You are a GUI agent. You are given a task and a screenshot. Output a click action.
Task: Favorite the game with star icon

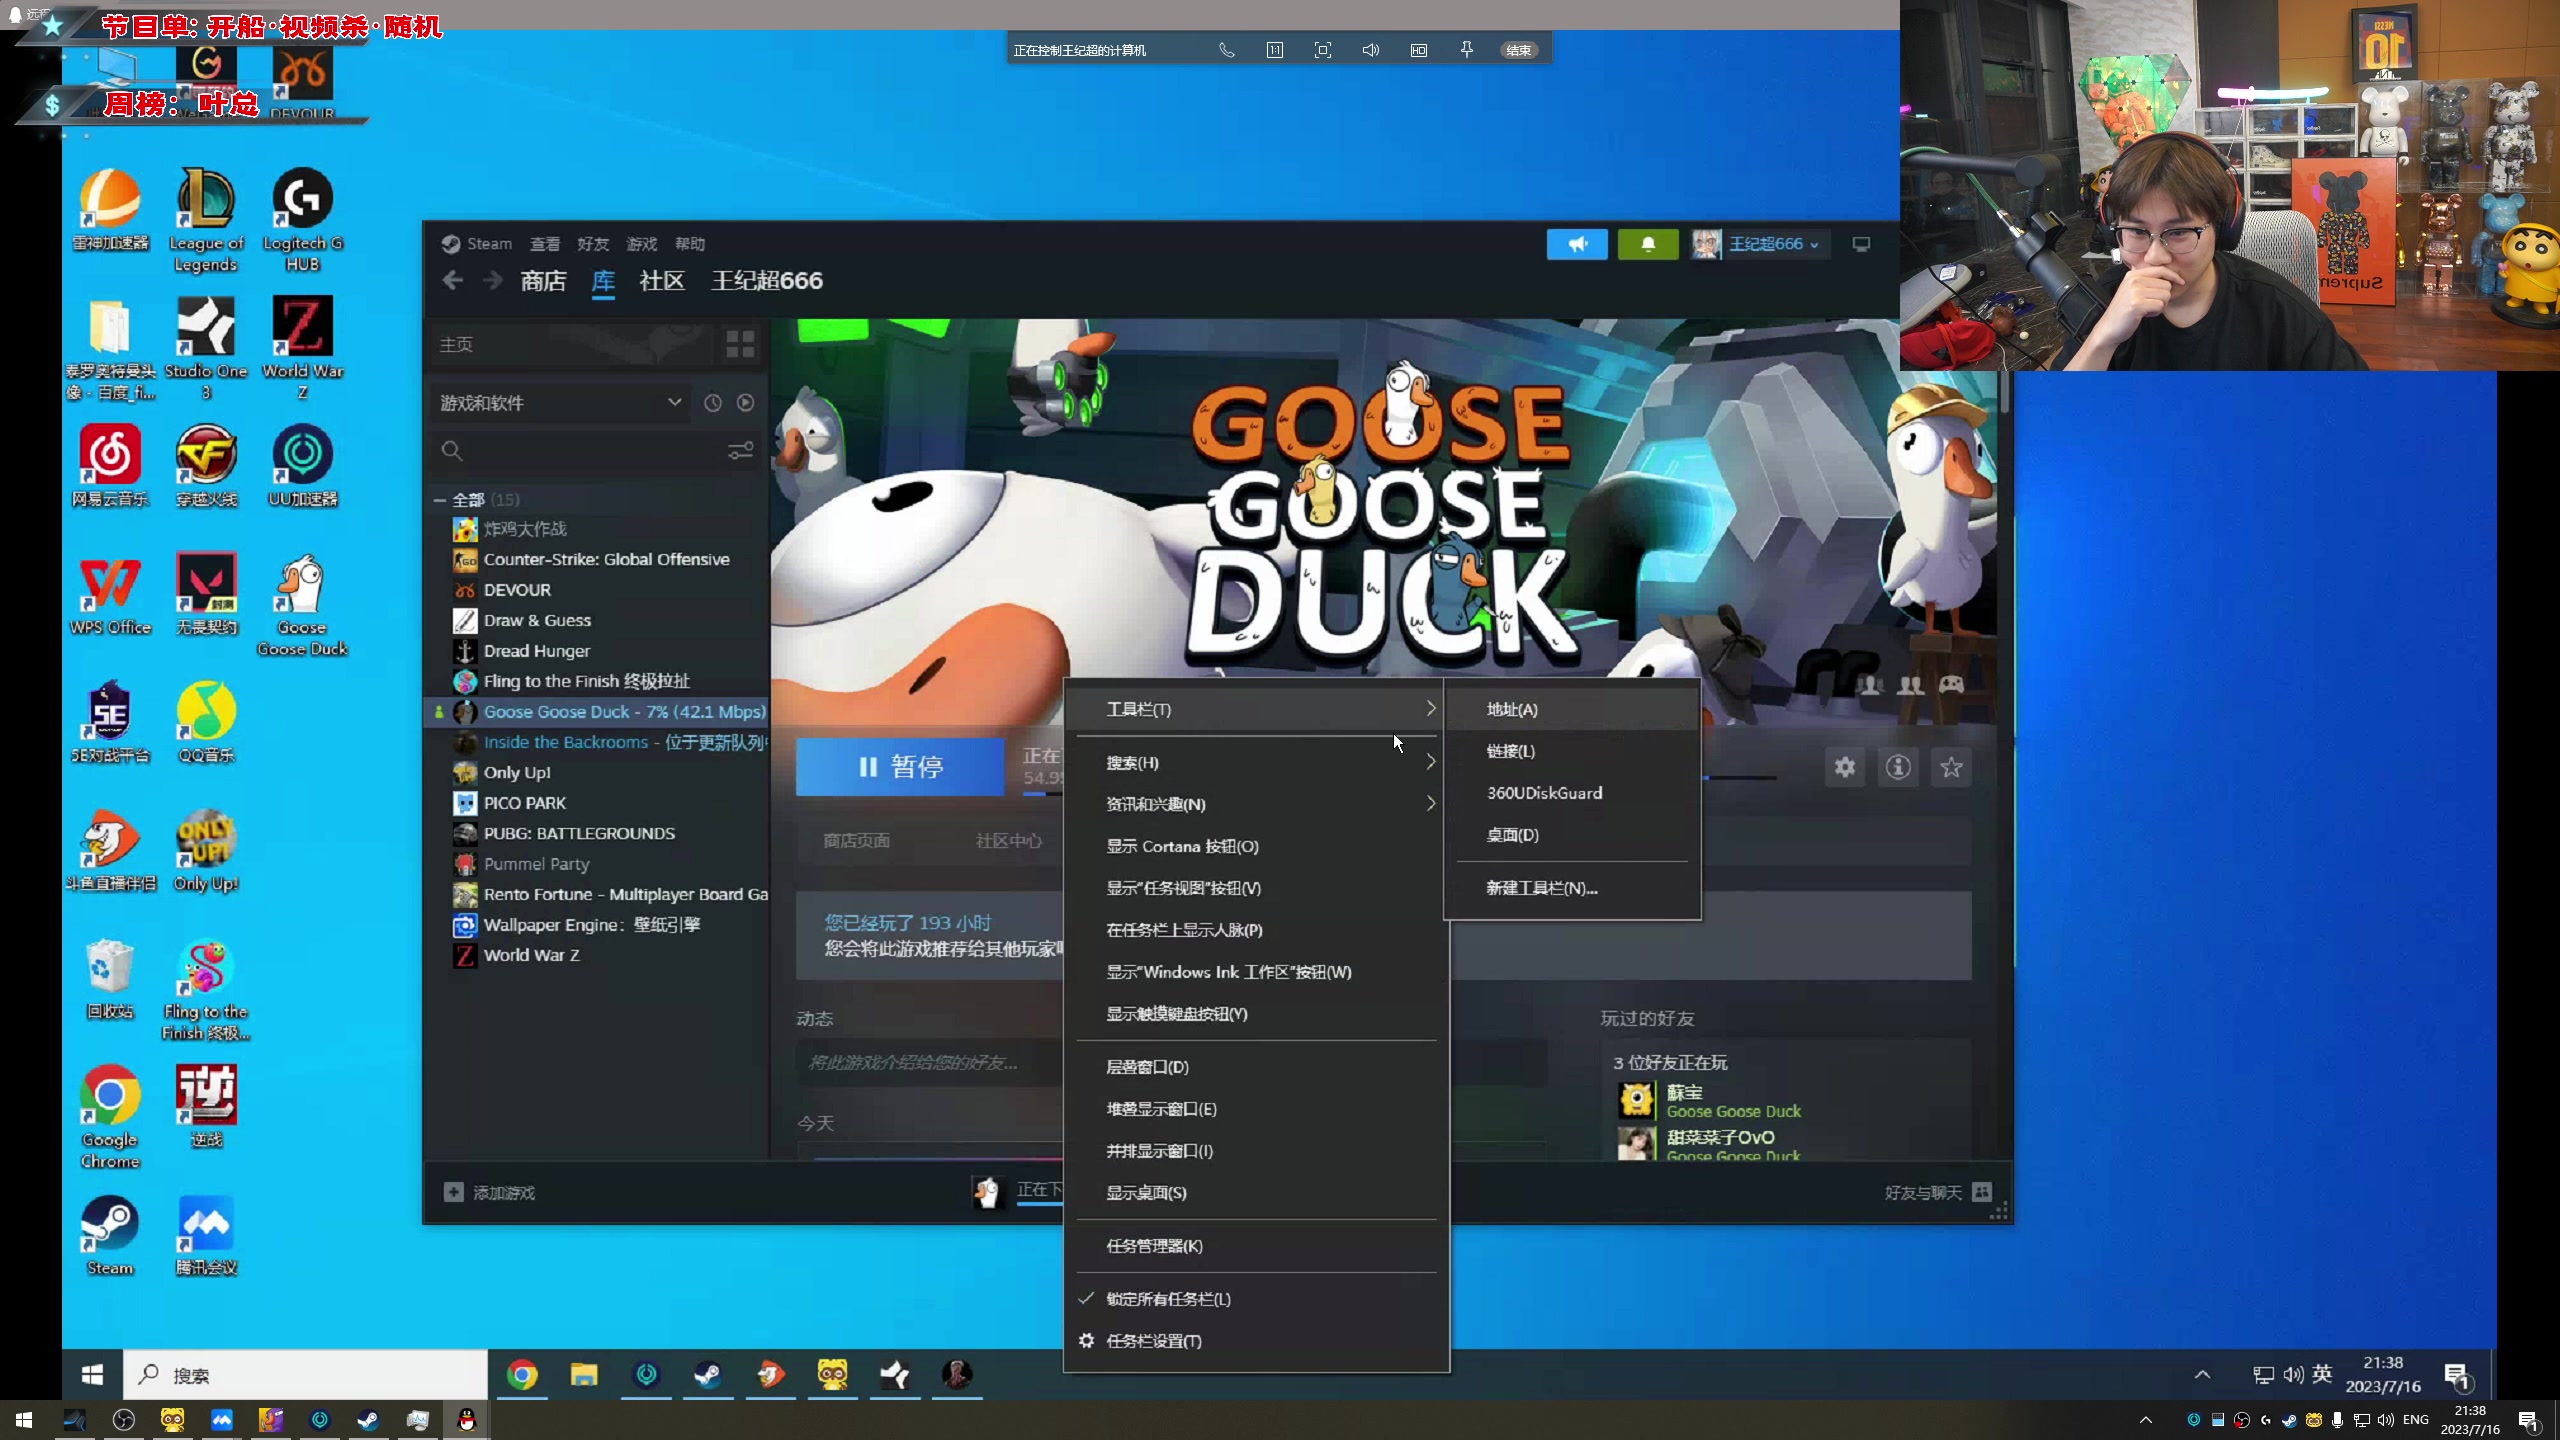click(x=1951, y=767)
